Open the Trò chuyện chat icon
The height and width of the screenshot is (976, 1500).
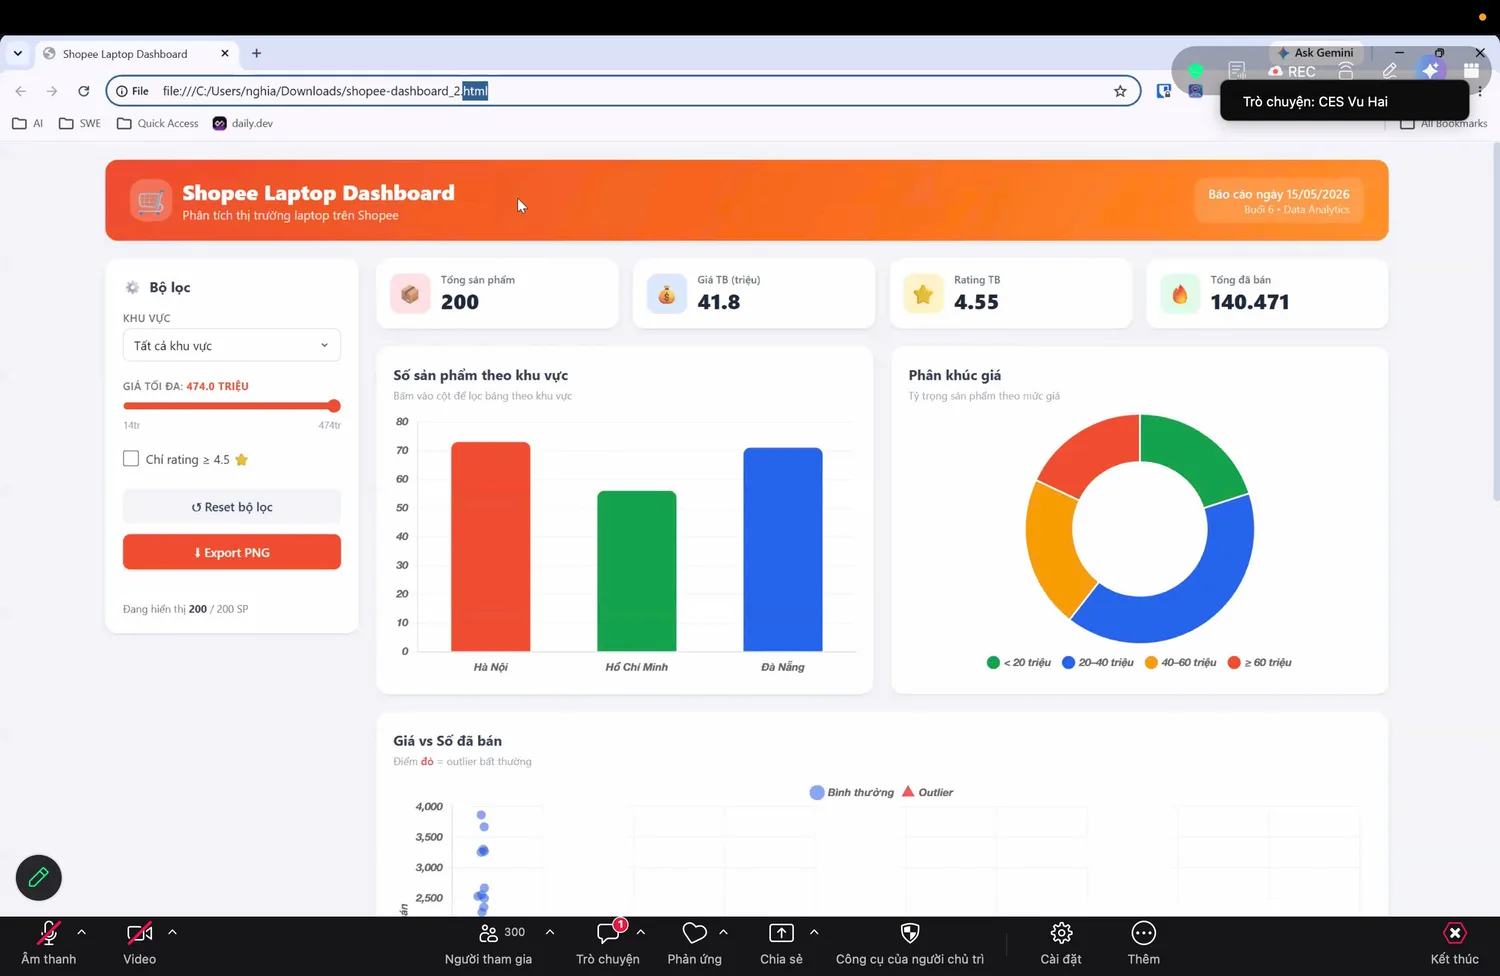click(607, 934)
